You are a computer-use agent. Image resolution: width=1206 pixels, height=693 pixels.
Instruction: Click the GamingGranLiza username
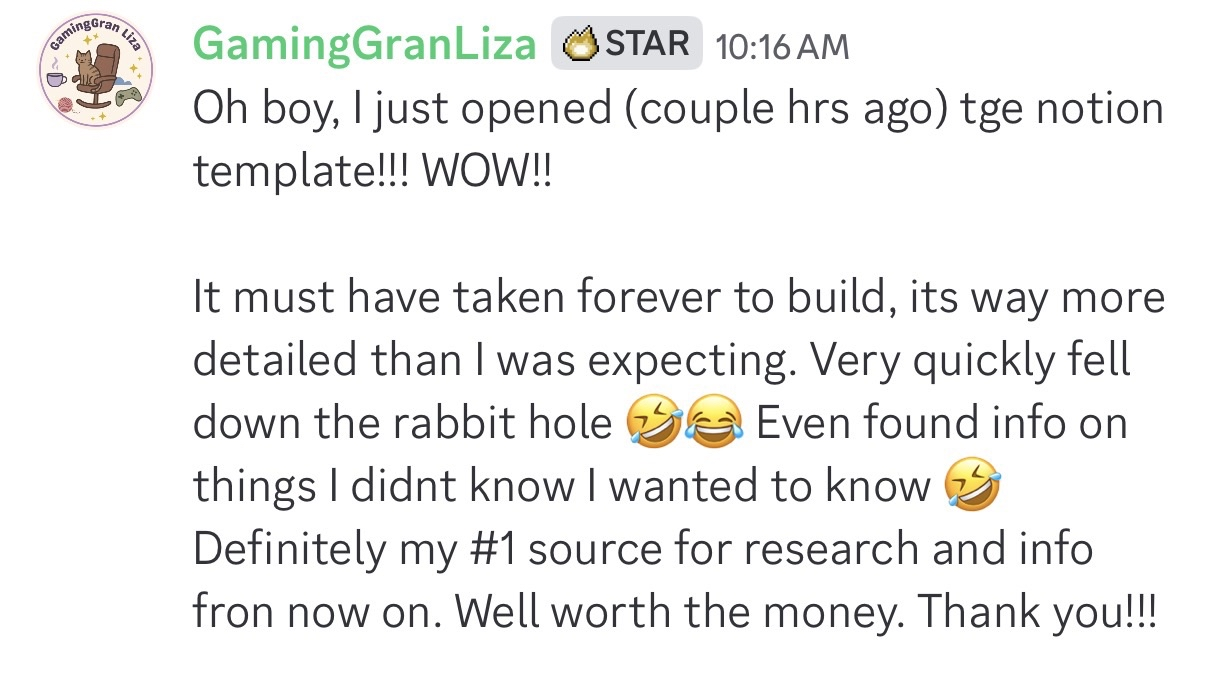(366, 44)
